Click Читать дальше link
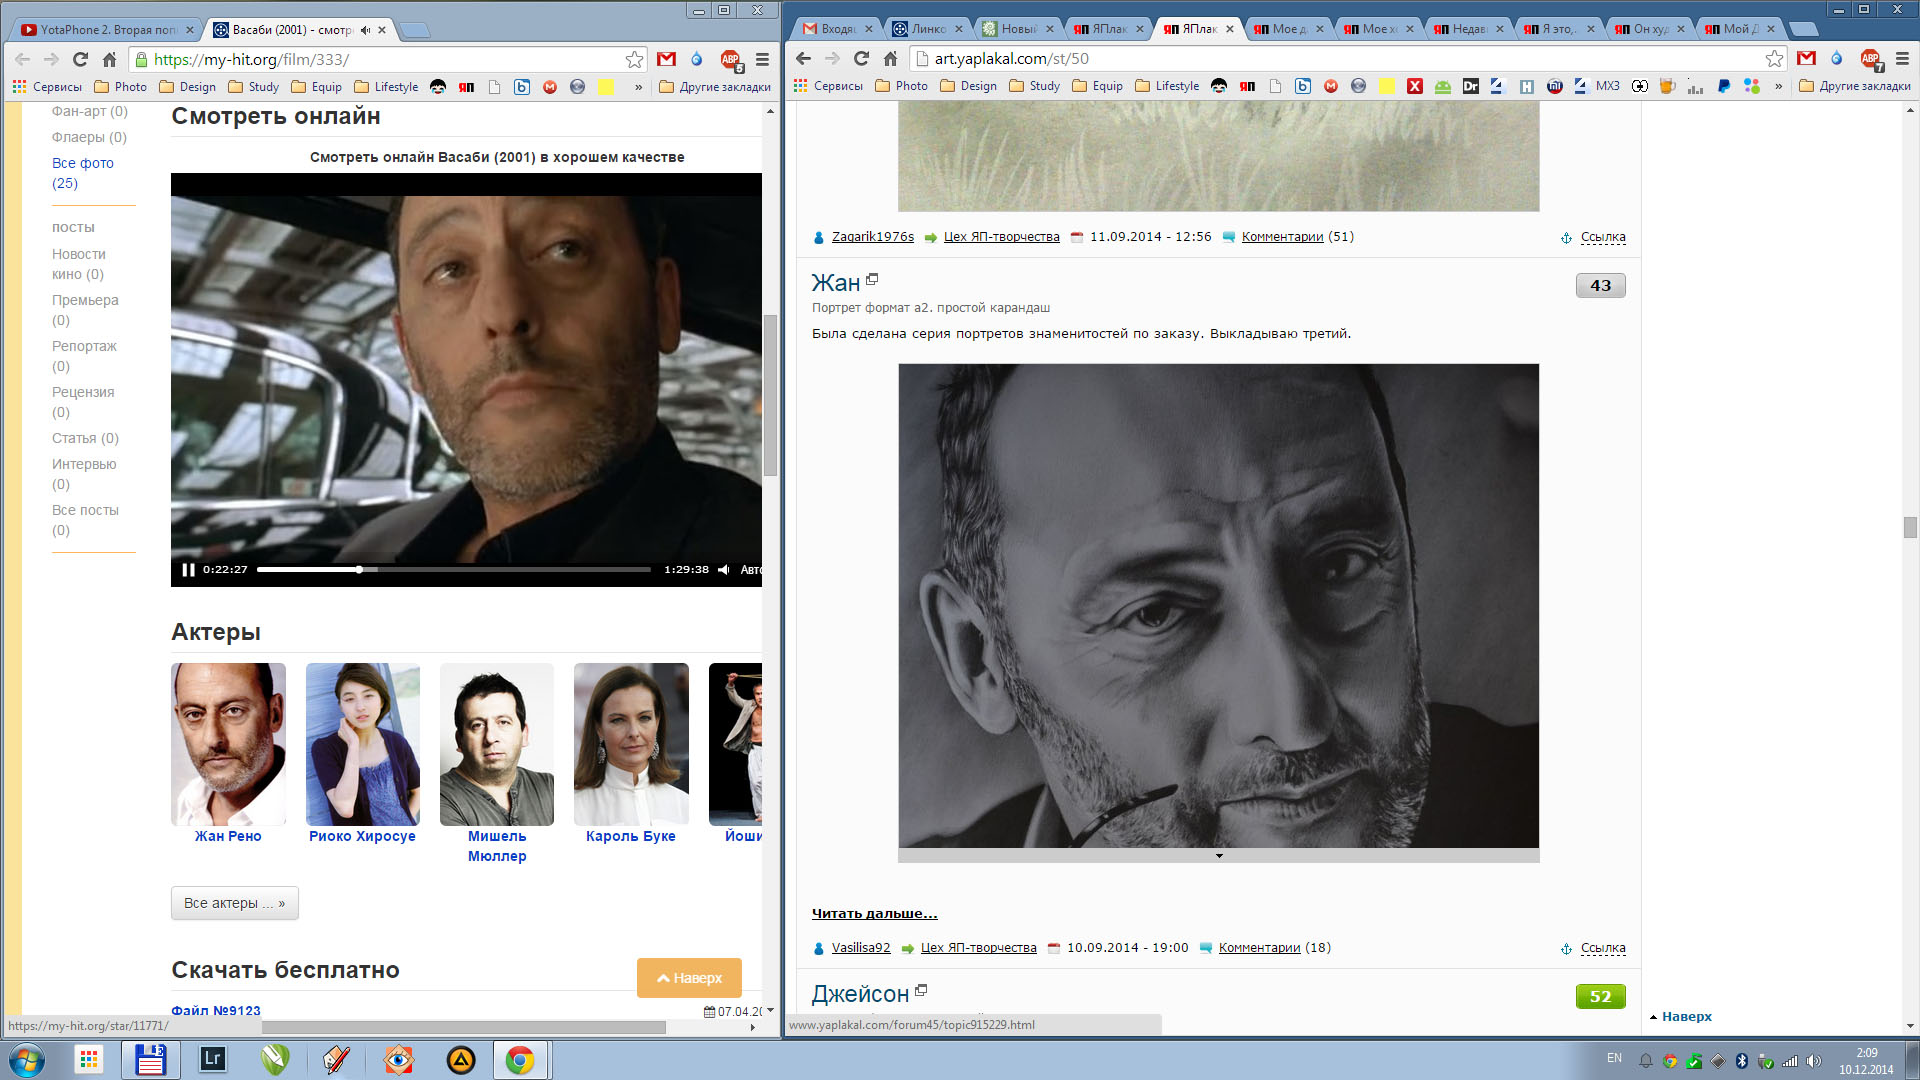Image resolution: width=1920 pixels, height=1080 pixels. [875, 913]
